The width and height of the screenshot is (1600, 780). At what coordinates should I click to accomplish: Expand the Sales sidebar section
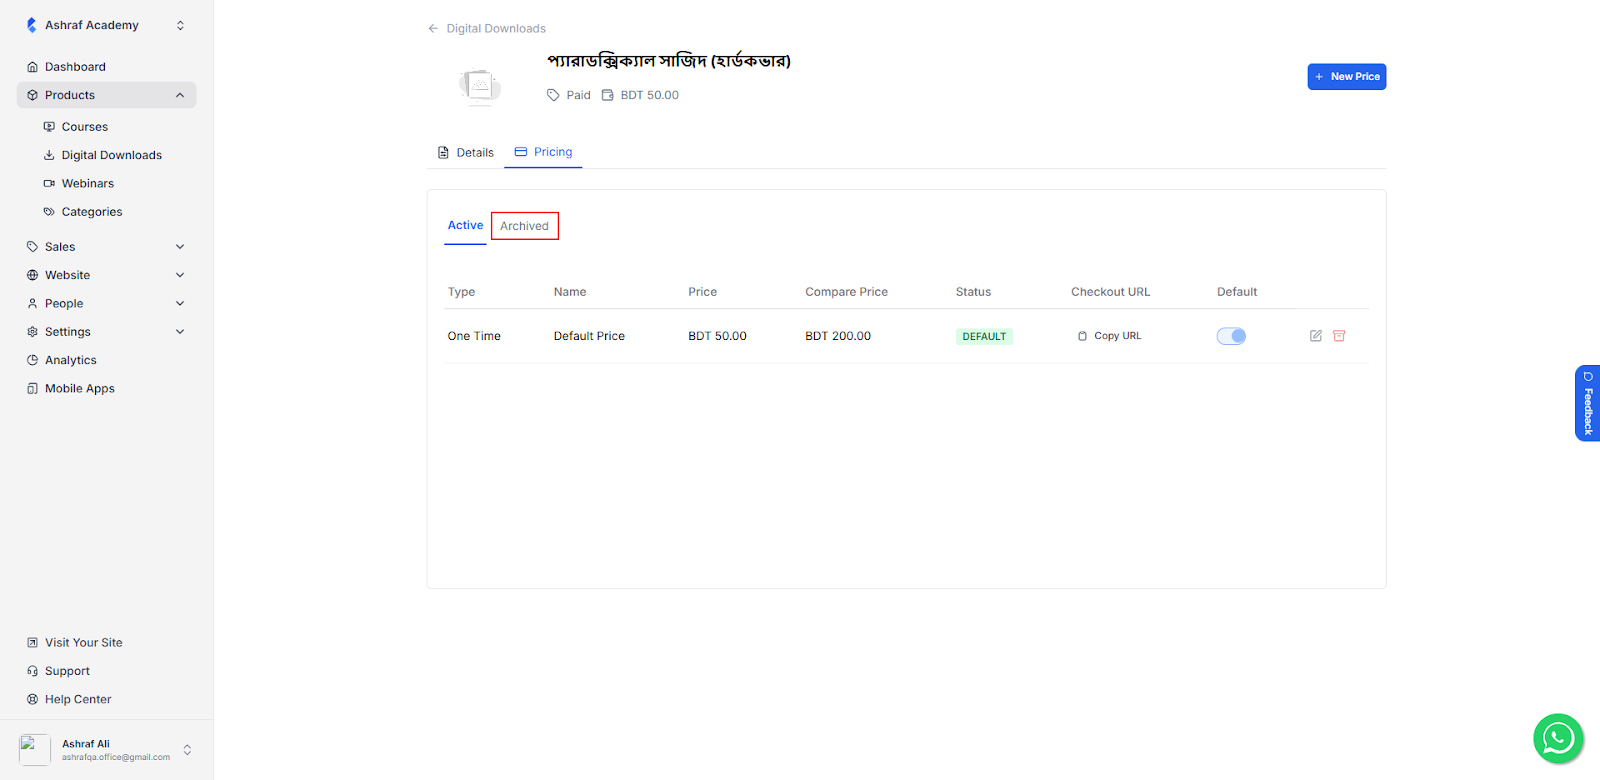pyautogui.click(x=180, y=247)
